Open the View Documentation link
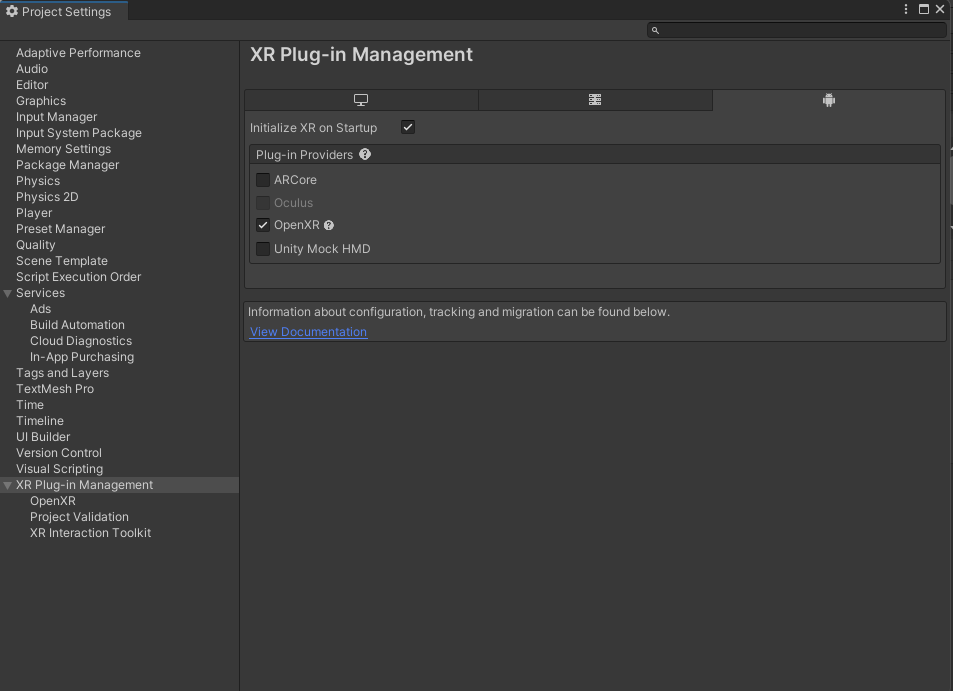This screenshot has height=691, width=953. [308, 332]
